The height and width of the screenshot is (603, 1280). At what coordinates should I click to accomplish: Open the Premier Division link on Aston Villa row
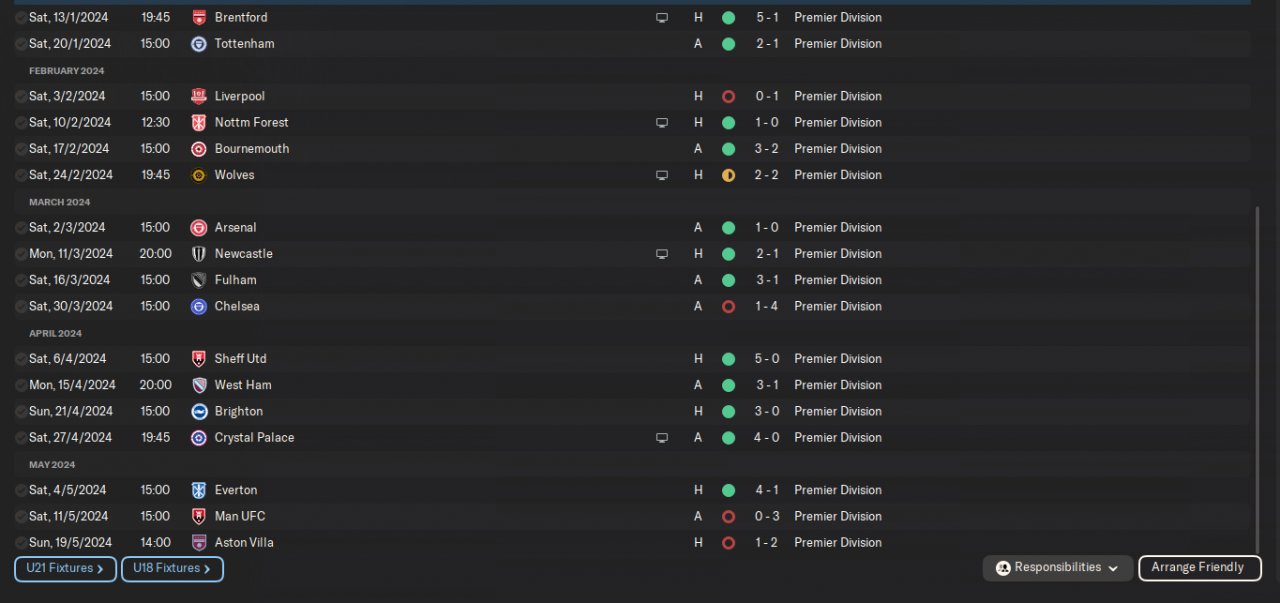(838, 543)
